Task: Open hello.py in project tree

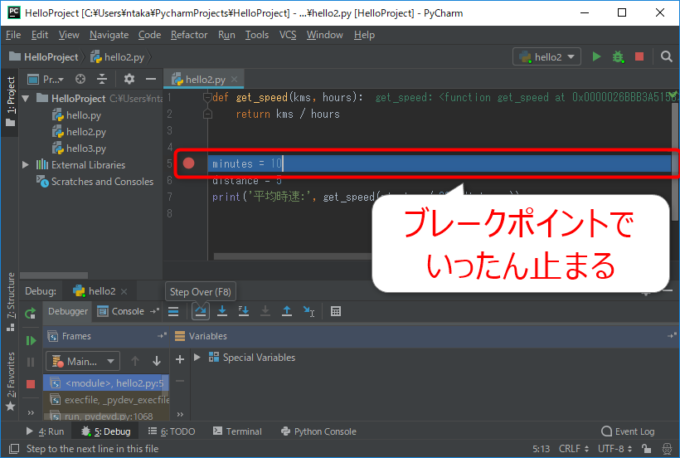Action: coord(77,115)
